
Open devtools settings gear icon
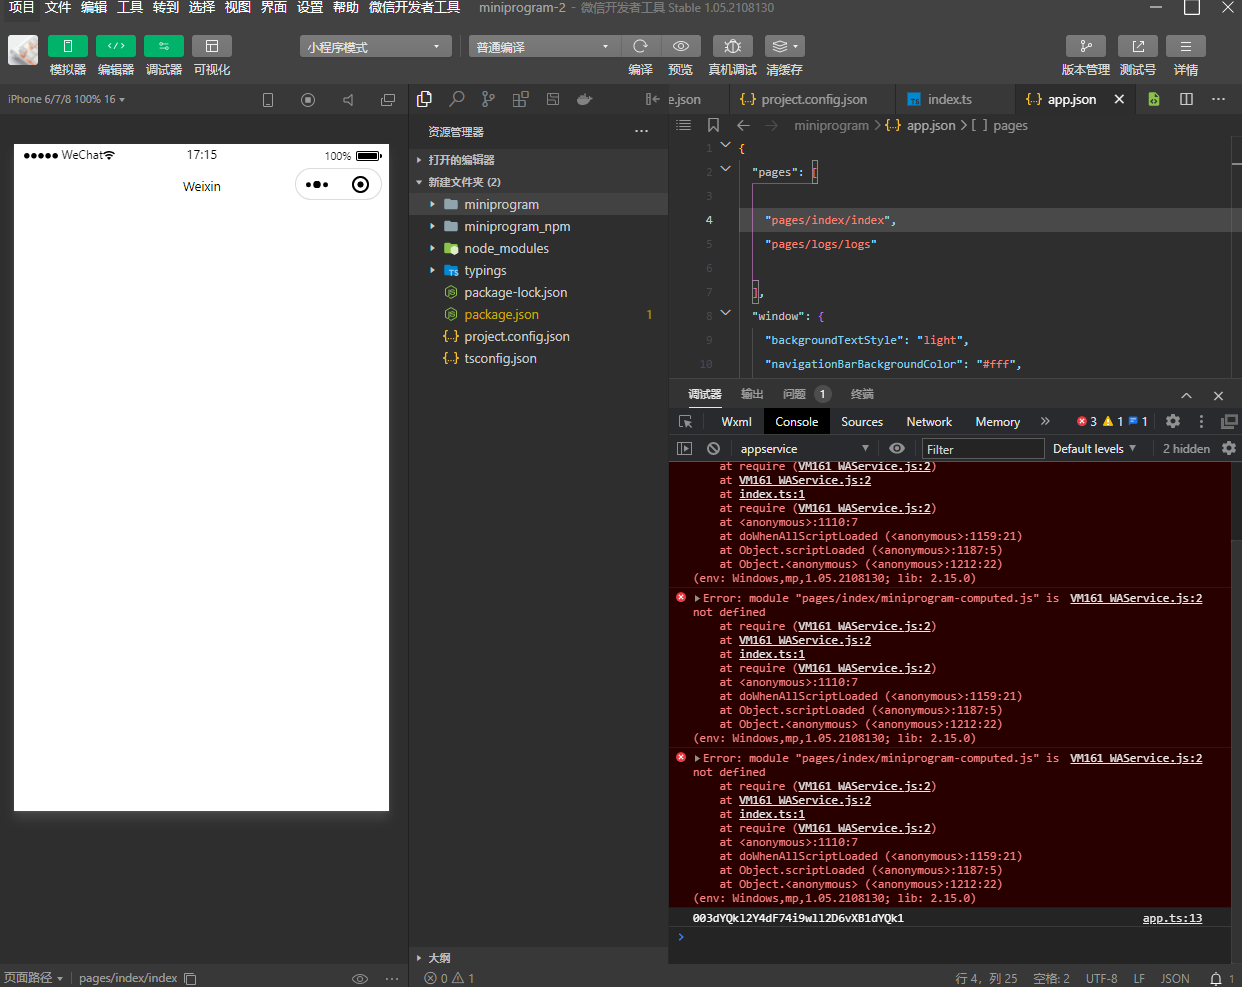[x=1173, y=421]
